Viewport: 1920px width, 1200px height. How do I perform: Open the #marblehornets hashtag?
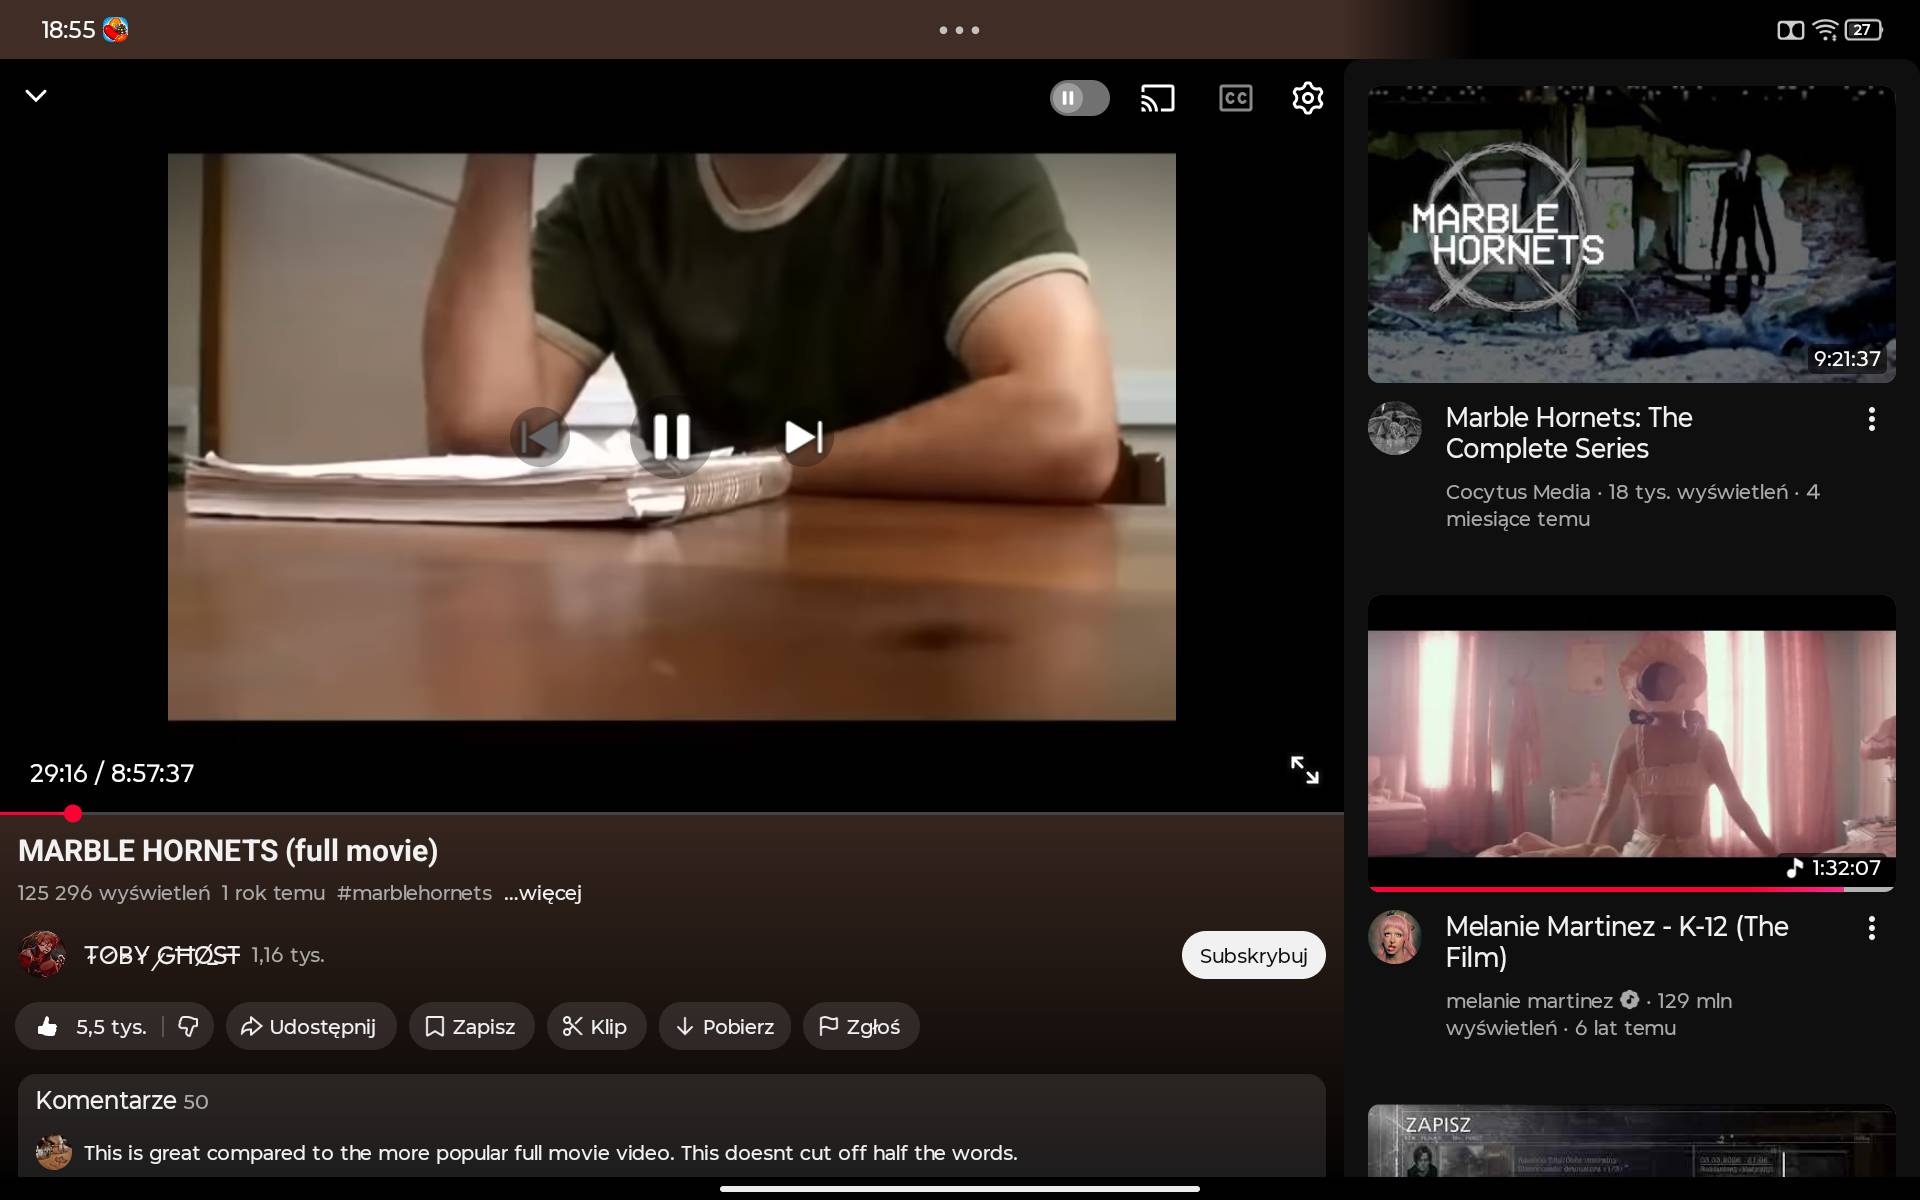[414, 893]
